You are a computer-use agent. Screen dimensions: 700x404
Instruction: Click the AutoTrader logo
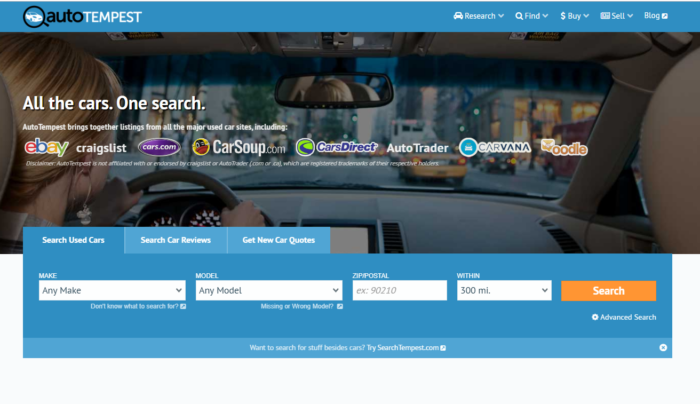pos(417,148)
